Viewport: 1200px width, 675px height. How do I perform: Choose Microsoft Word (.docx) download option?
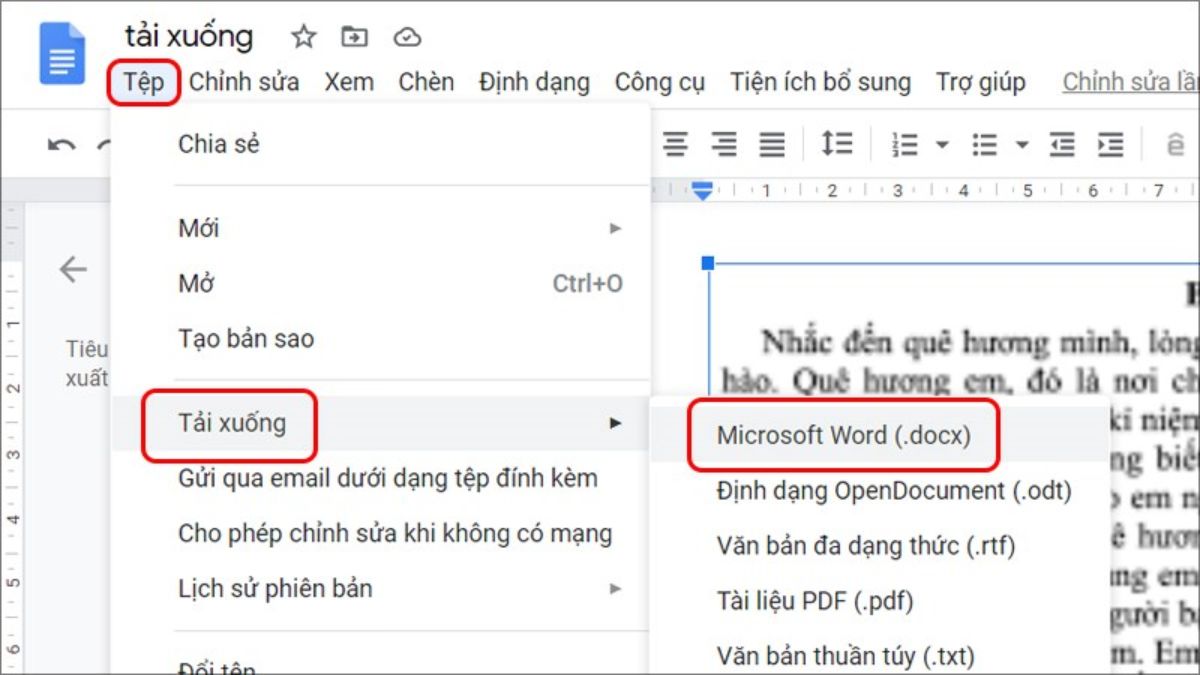(x=843, y=435)
